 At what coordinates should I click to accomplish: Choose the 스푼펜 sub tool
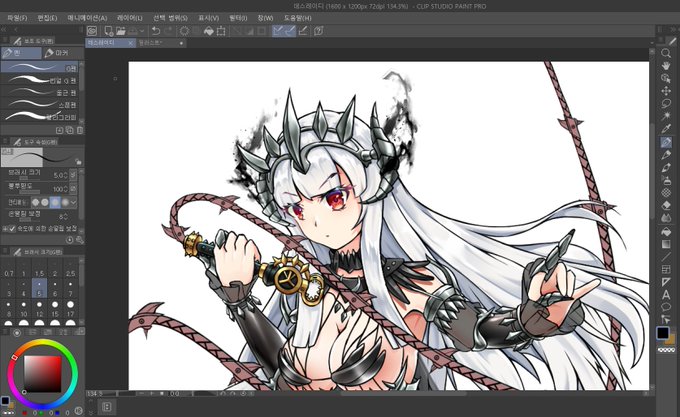(40, 104)
